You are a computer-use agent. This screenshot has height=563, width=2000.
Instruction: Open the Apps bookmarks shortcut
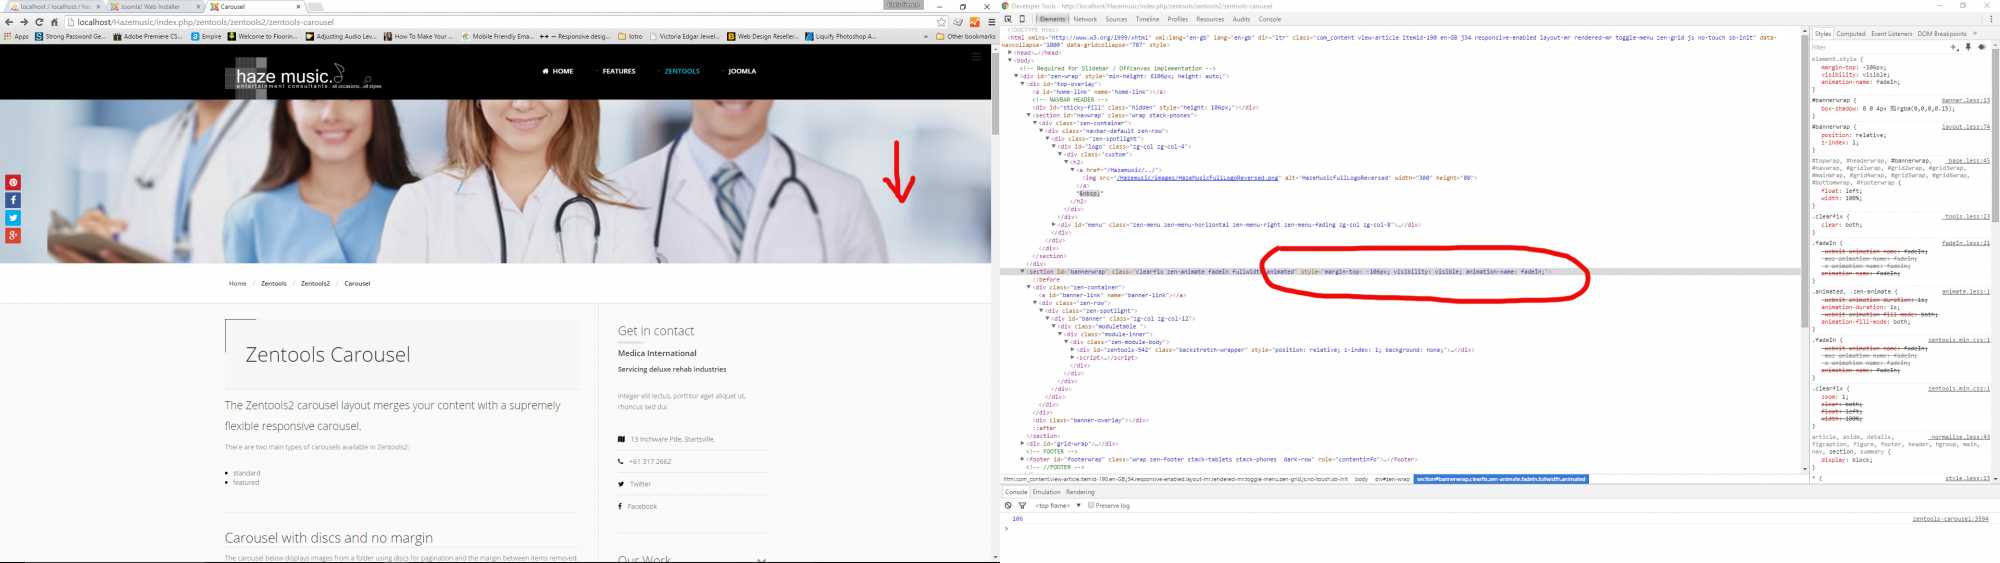(x=16, y=36)
